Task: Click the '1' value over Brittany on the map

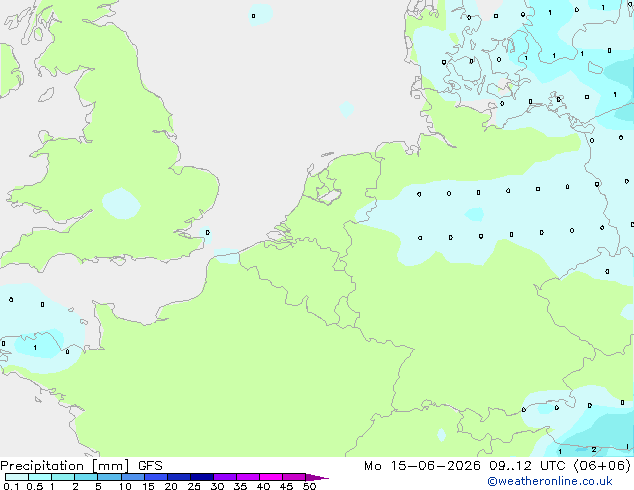Action: click(x=35, y=347)
